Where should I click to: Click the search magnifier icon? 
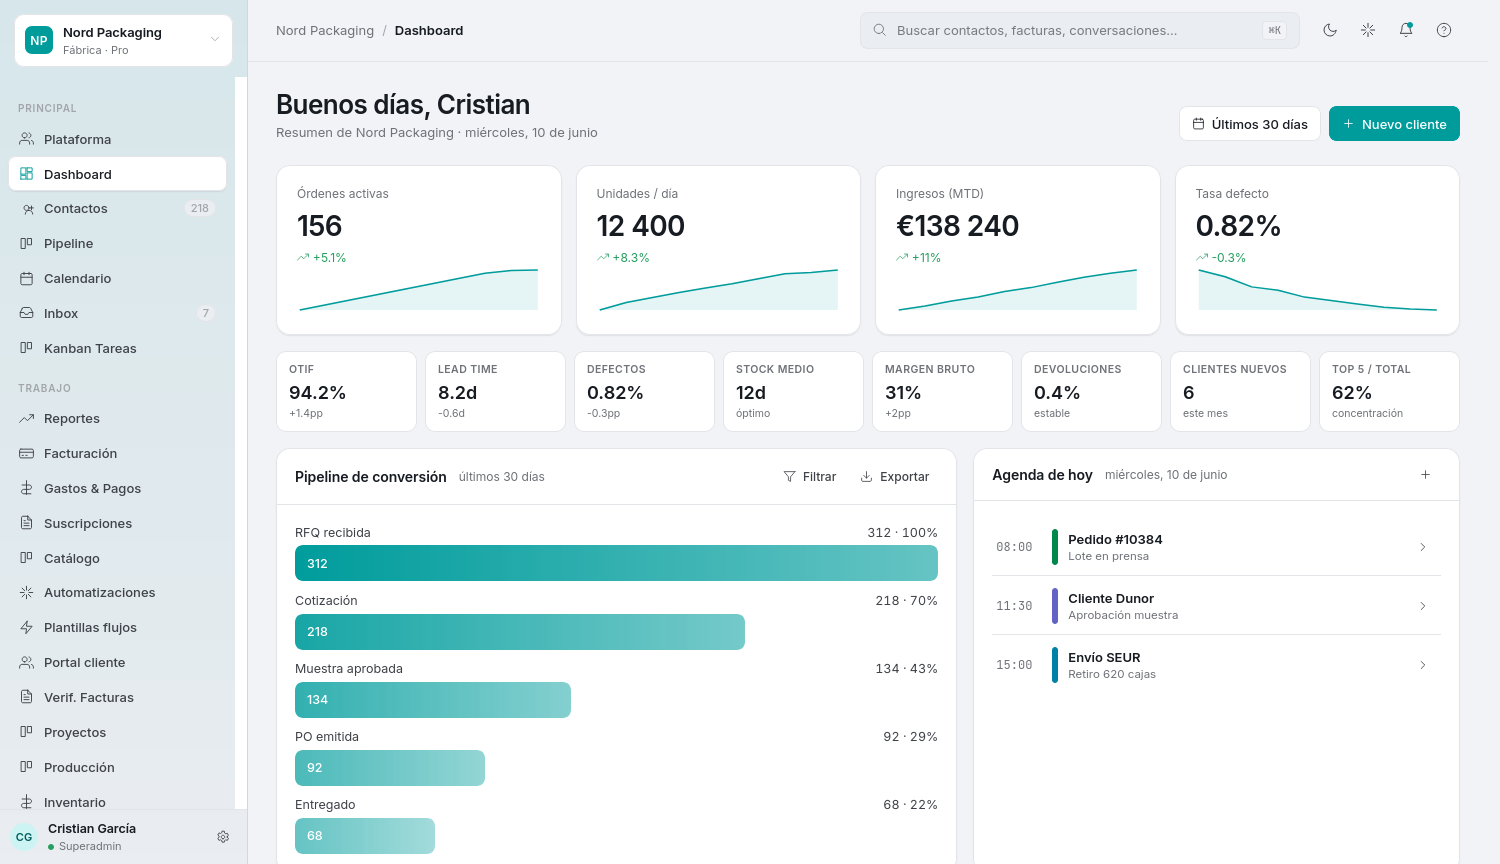pos(880,30)
